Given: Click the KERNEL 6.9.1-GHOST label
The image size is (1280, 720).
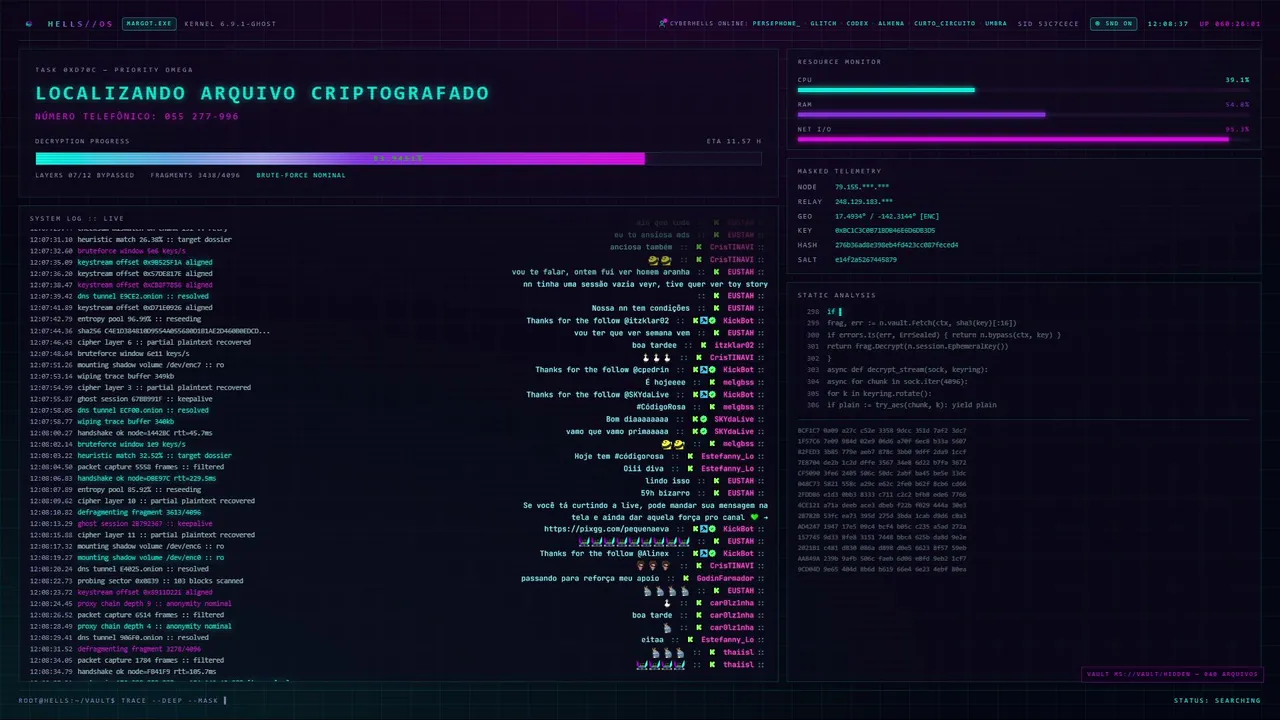Looking at the screenshot, I should pyautogui.click(x=230, y=23).
